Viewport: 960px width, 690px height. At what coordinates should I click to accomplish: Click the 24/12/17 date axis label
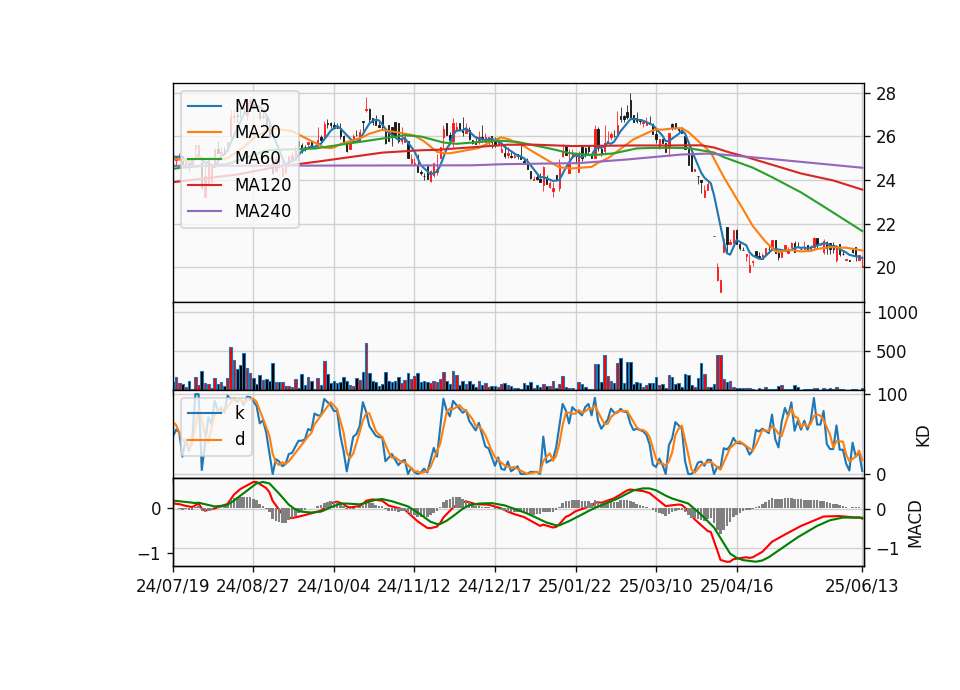(495, 587)
